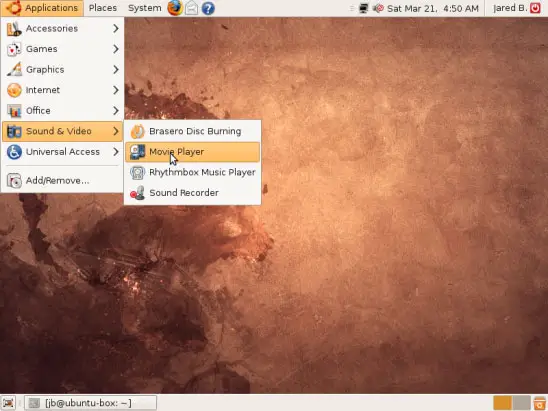Screen dimensions: 548x411
Task: Open the volume control tray icon
Action: pos(378,8)
